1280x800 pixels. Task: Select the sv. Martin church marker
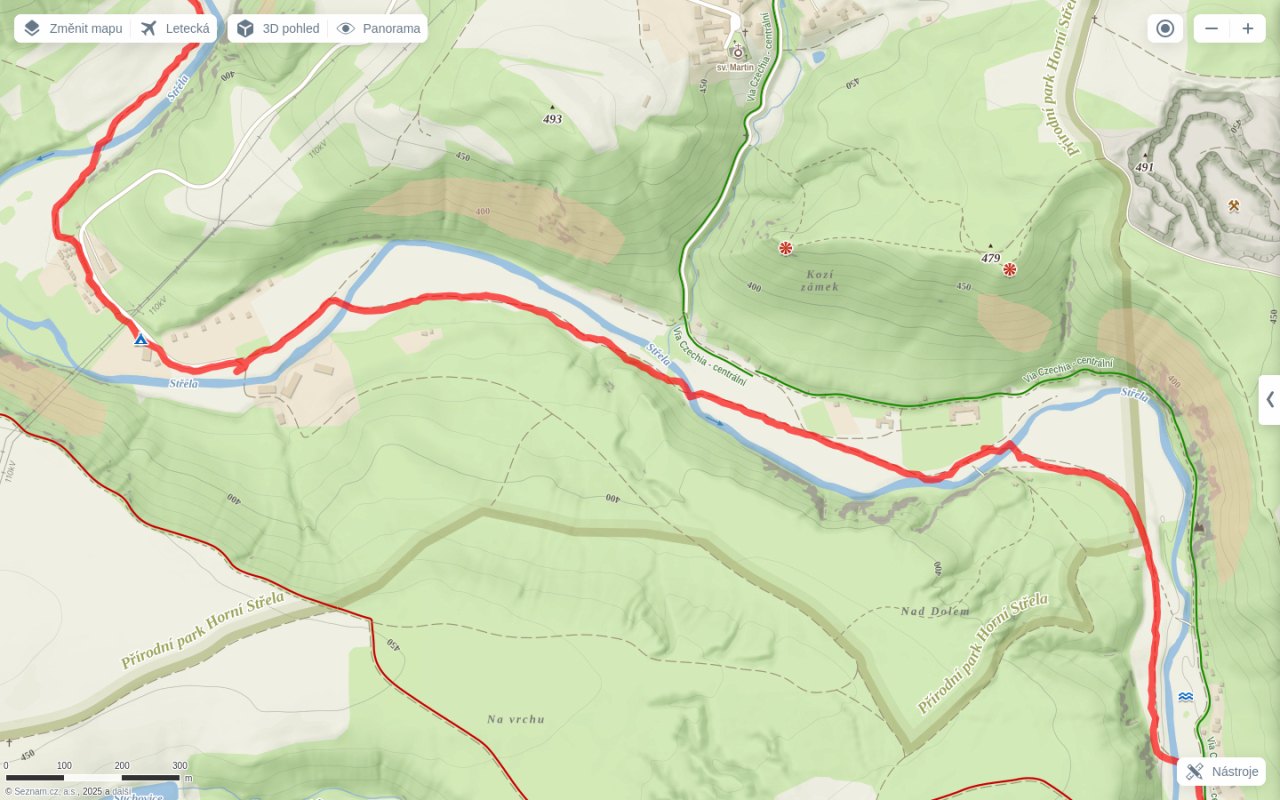pos(738,52)
